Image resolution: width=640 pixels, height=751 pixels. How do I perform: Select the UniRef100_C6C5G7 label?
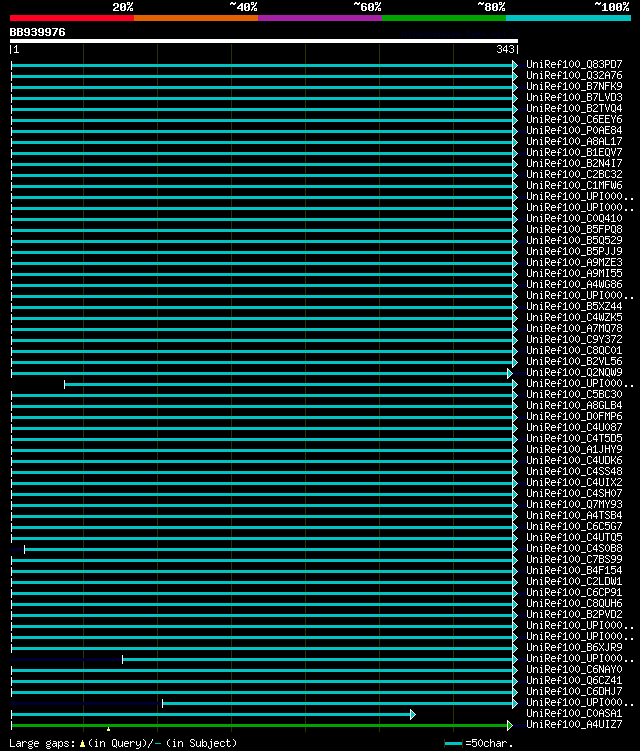pos(574,527)
